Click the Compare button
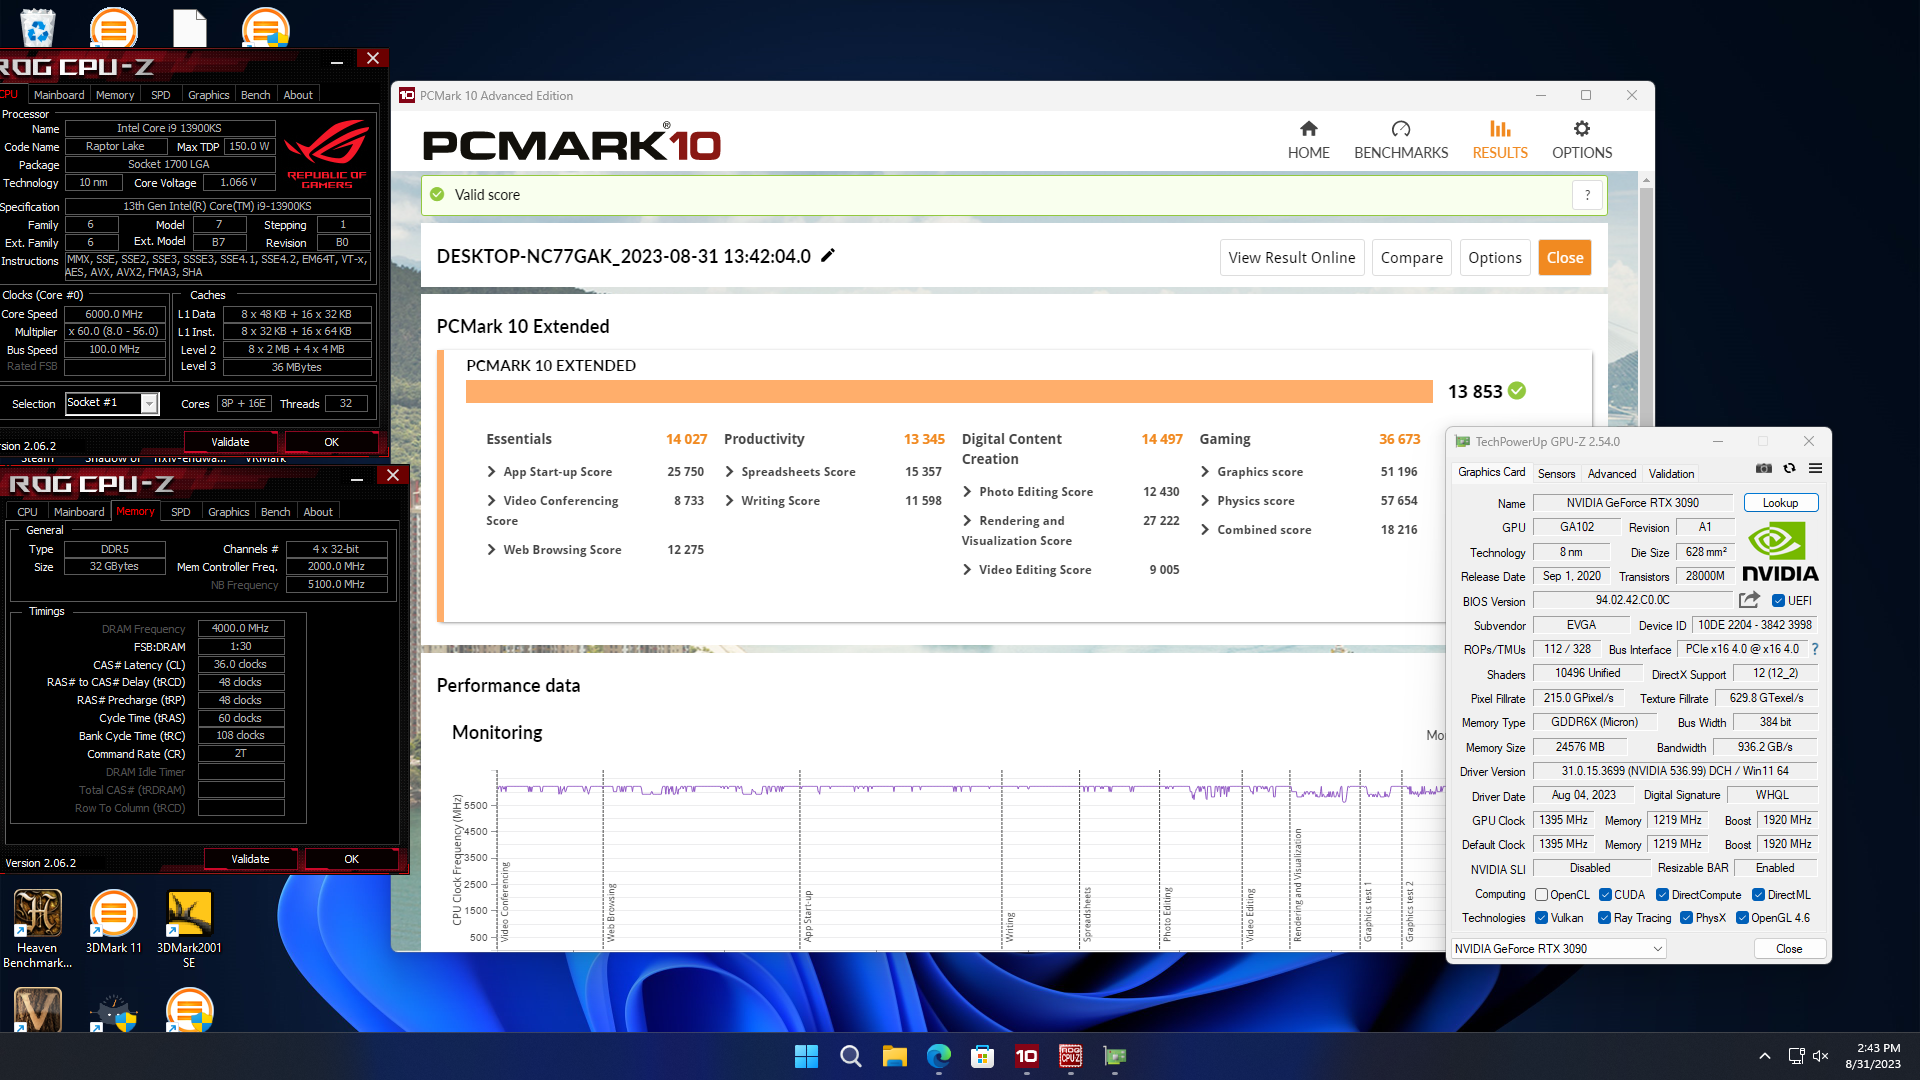 coord(1411,258)
